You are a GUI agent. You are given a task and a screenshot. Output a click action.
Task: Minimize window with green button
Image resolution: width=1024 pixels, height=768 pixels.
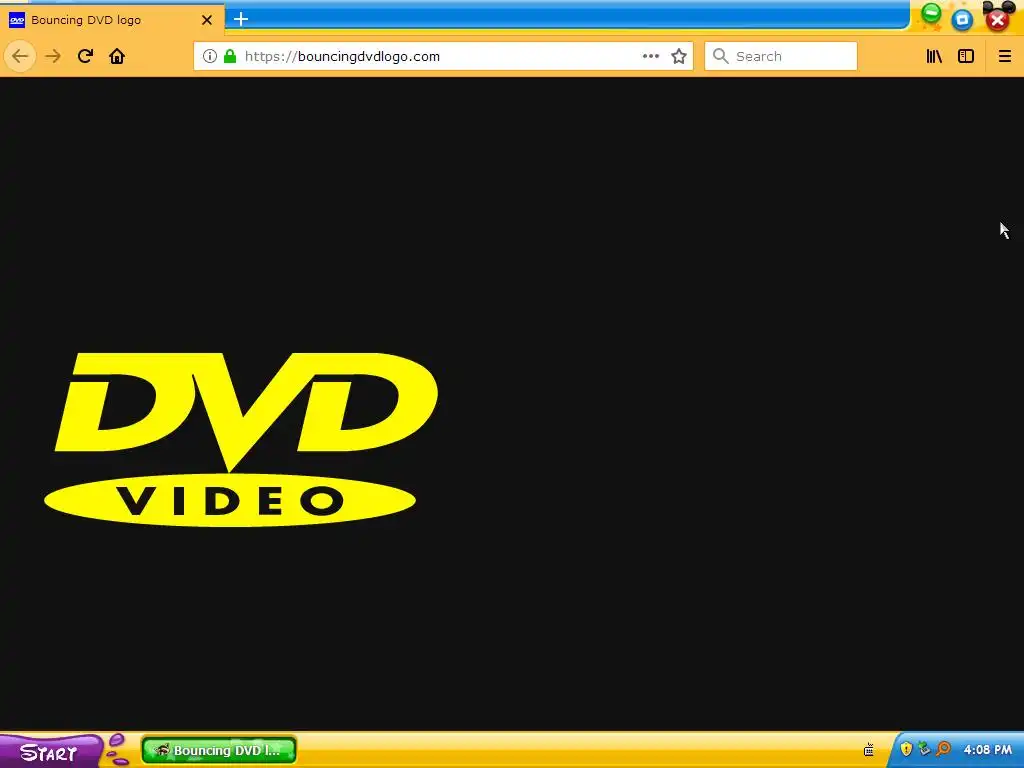point(931,13)
